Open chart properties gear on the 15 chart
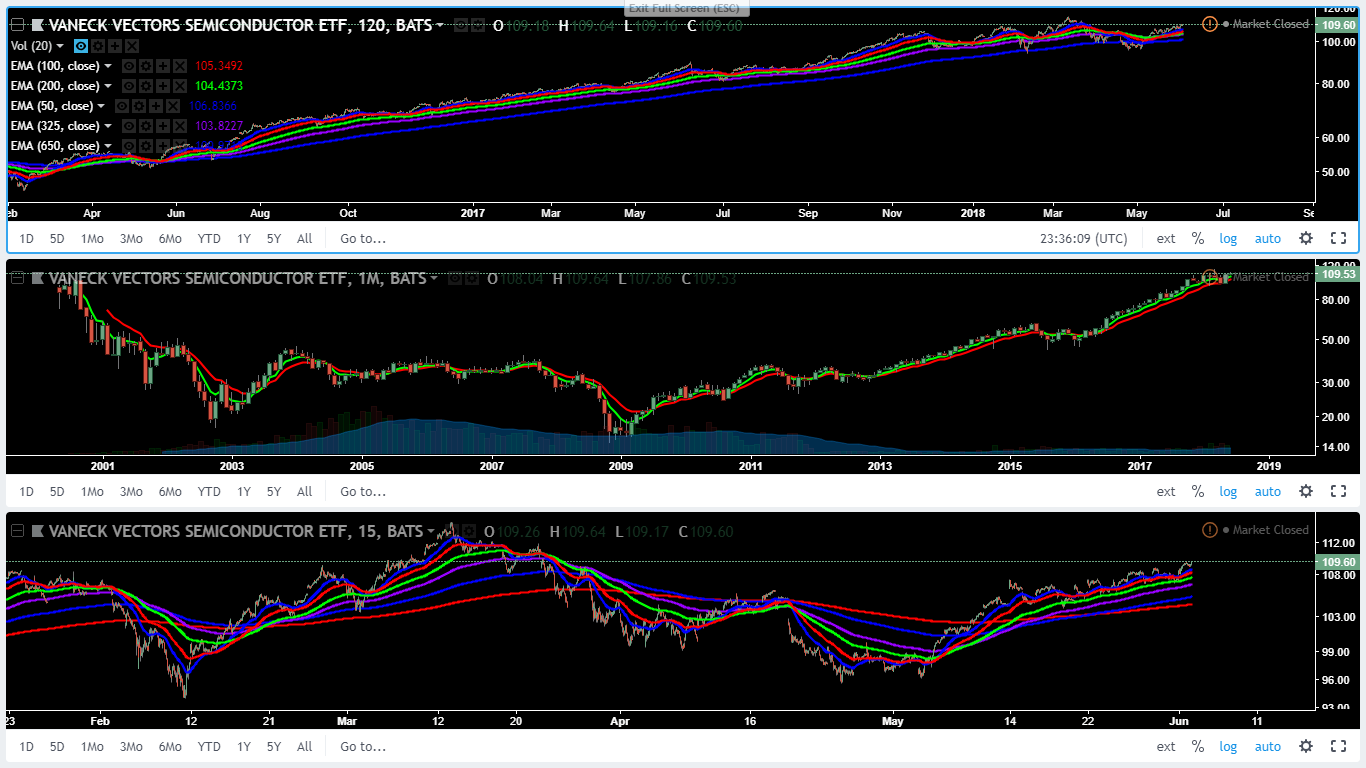The height and width of the screenshot is (768, 1366). (1305, 746)
